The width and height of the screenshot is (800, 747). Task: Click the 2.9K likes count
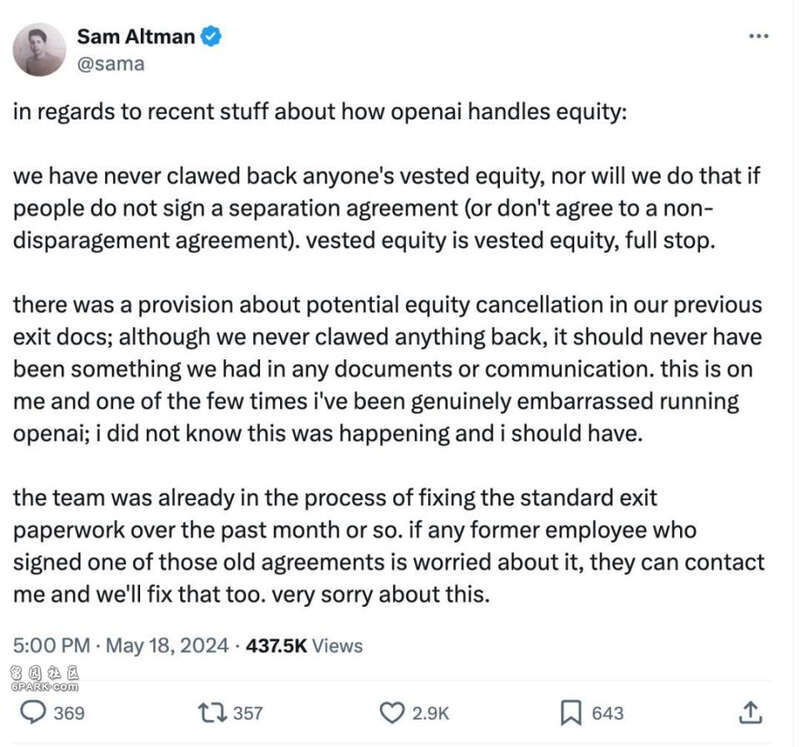431,713
